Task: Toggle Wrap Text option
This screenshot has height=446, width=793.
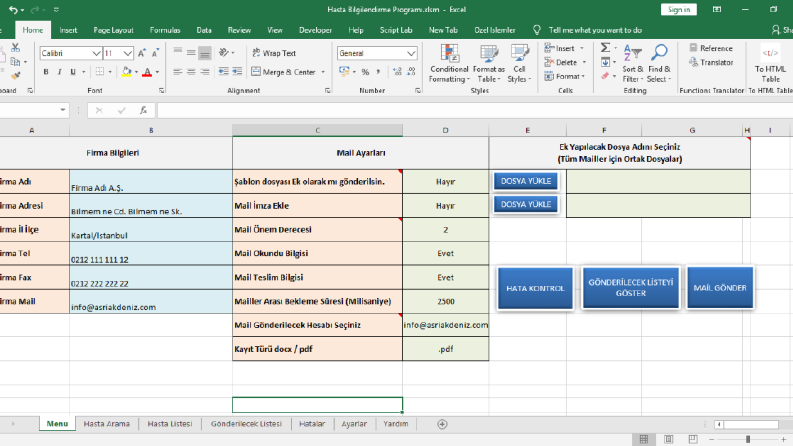Action: coord(274,53)
